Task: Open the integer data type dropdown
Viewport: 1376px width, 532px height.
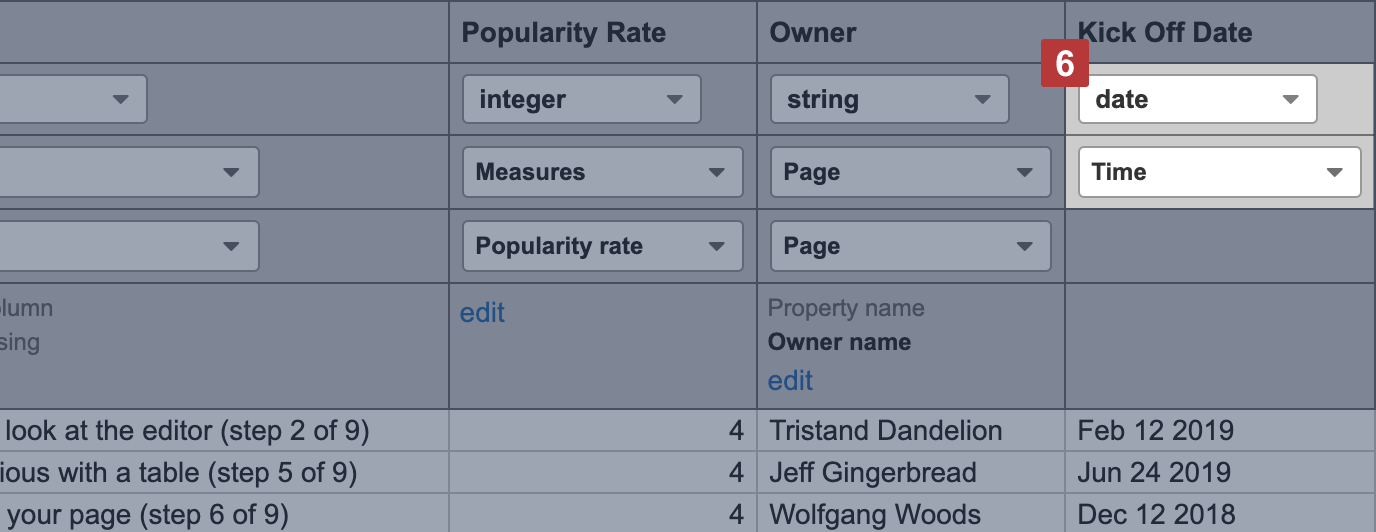Action: 581,100
